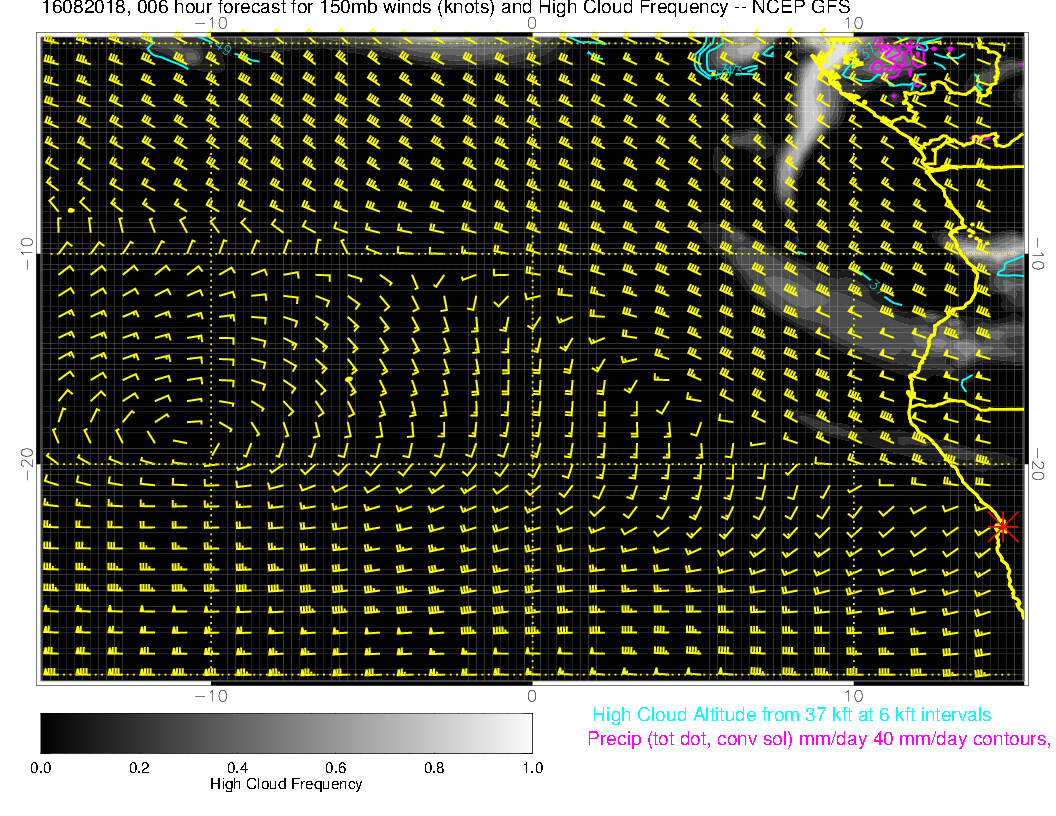Click the -20 latitude label on the left axis
Viewport: 1056px width, 816px height.
(26, 464)
